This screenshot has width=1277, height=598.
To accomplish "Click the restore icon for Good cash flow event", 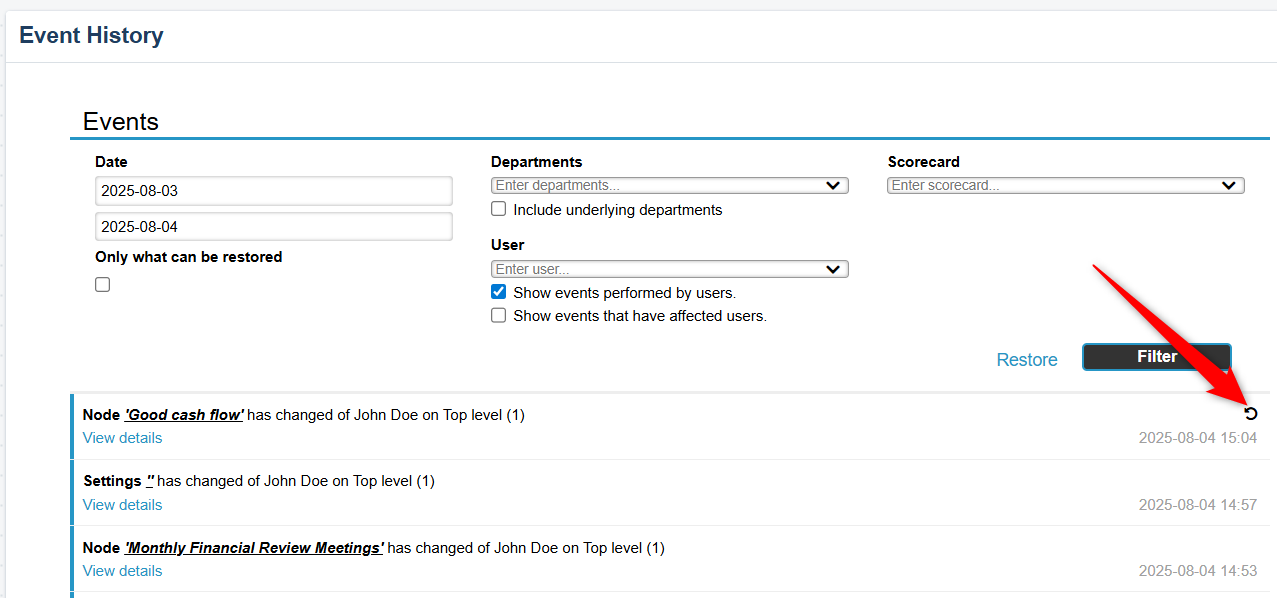I will coord(1250,413).
